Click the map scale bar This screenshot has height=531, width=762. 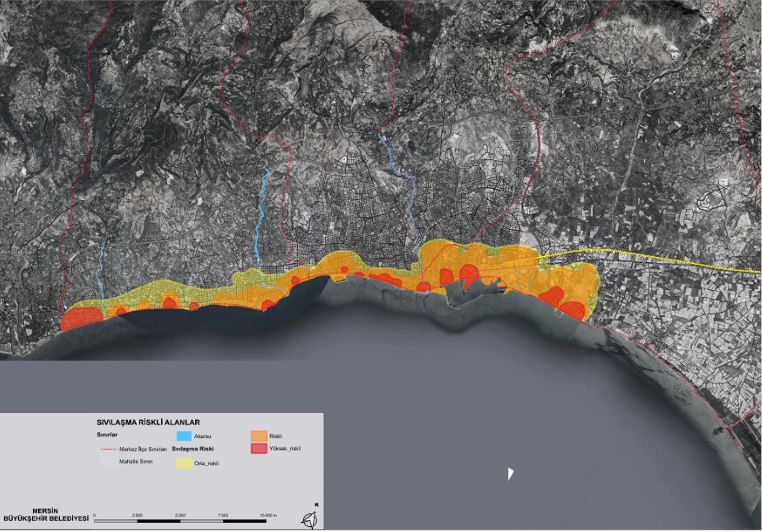pos(184,520)
